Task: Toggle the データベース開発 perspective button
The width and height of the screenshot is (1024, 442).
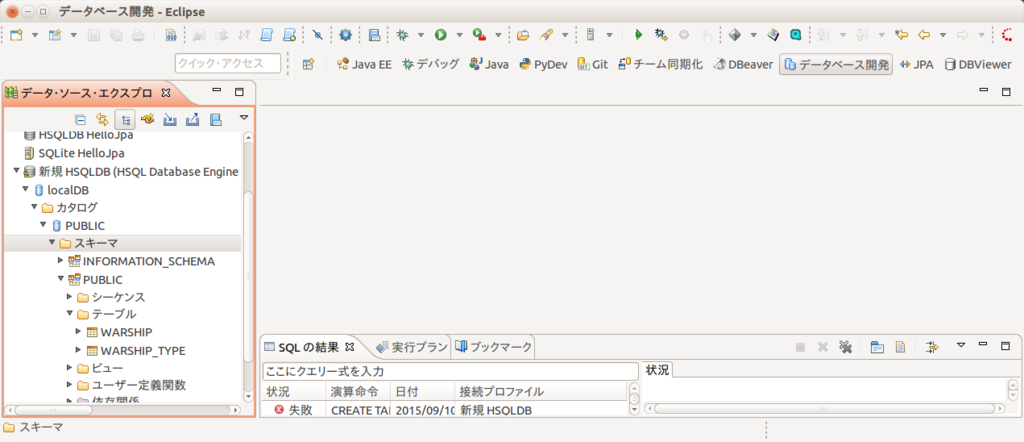Action: click(836, 65)
